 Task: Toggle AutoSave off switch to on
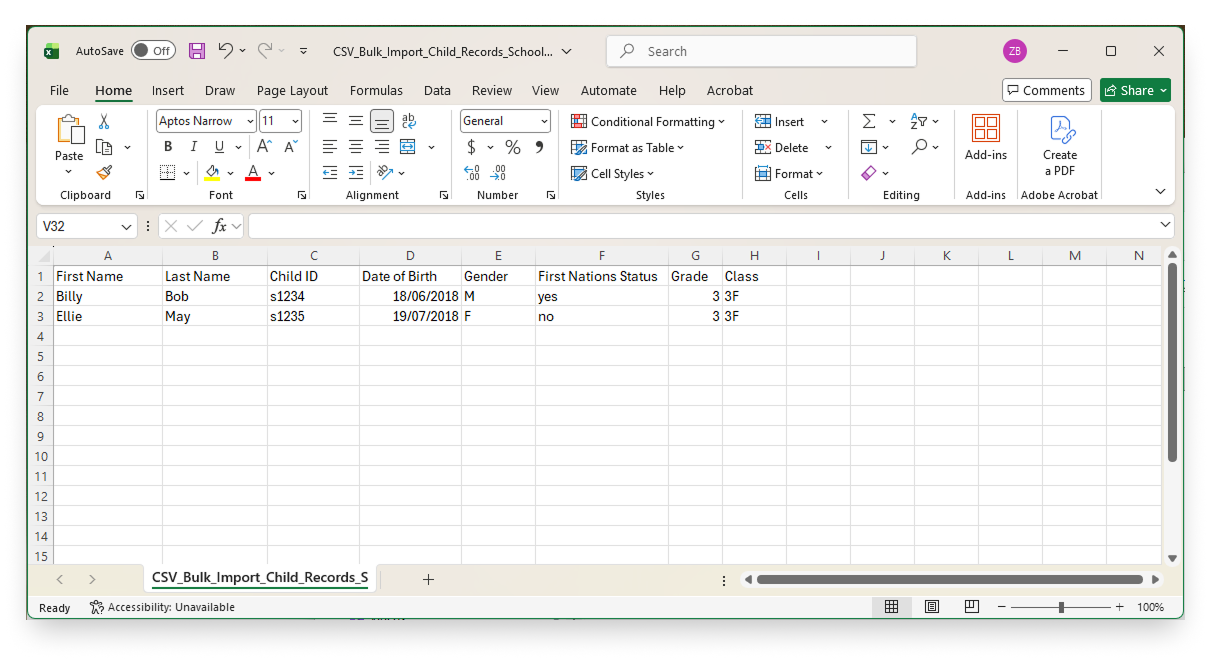click(153, 49)
